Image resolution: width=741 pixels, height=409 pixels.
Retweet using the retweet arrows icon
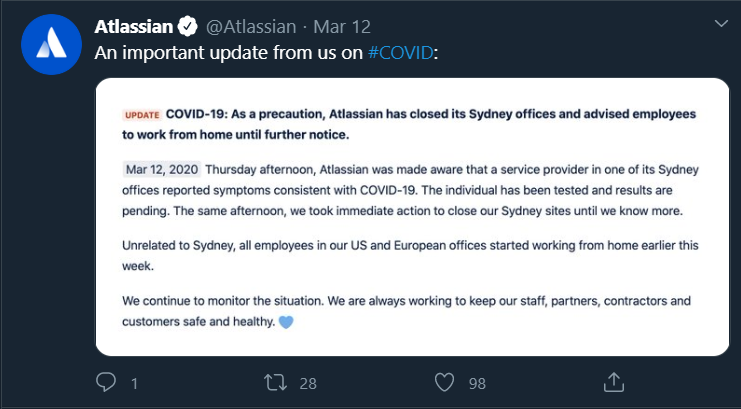coord(276,383)
